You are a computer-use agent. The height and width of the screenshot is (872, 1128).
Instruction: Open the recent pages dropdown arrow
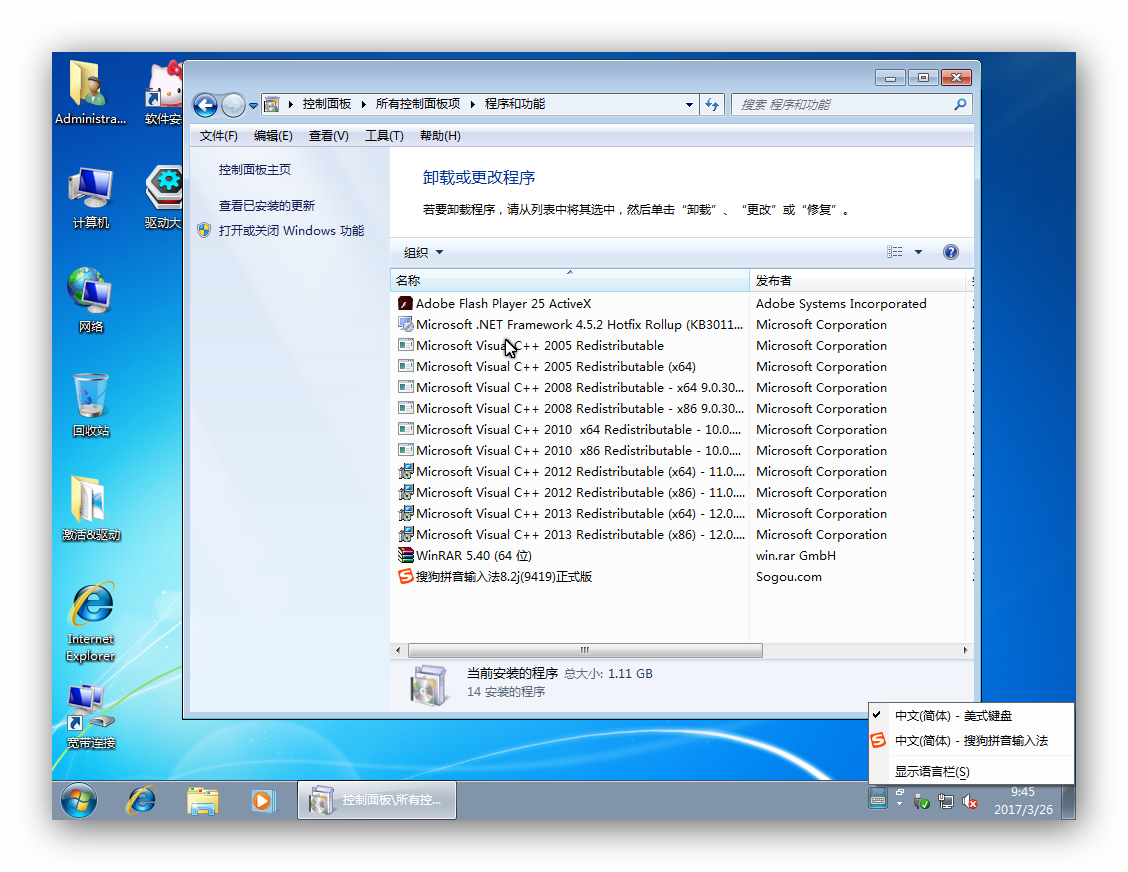[x=253, y=106]
